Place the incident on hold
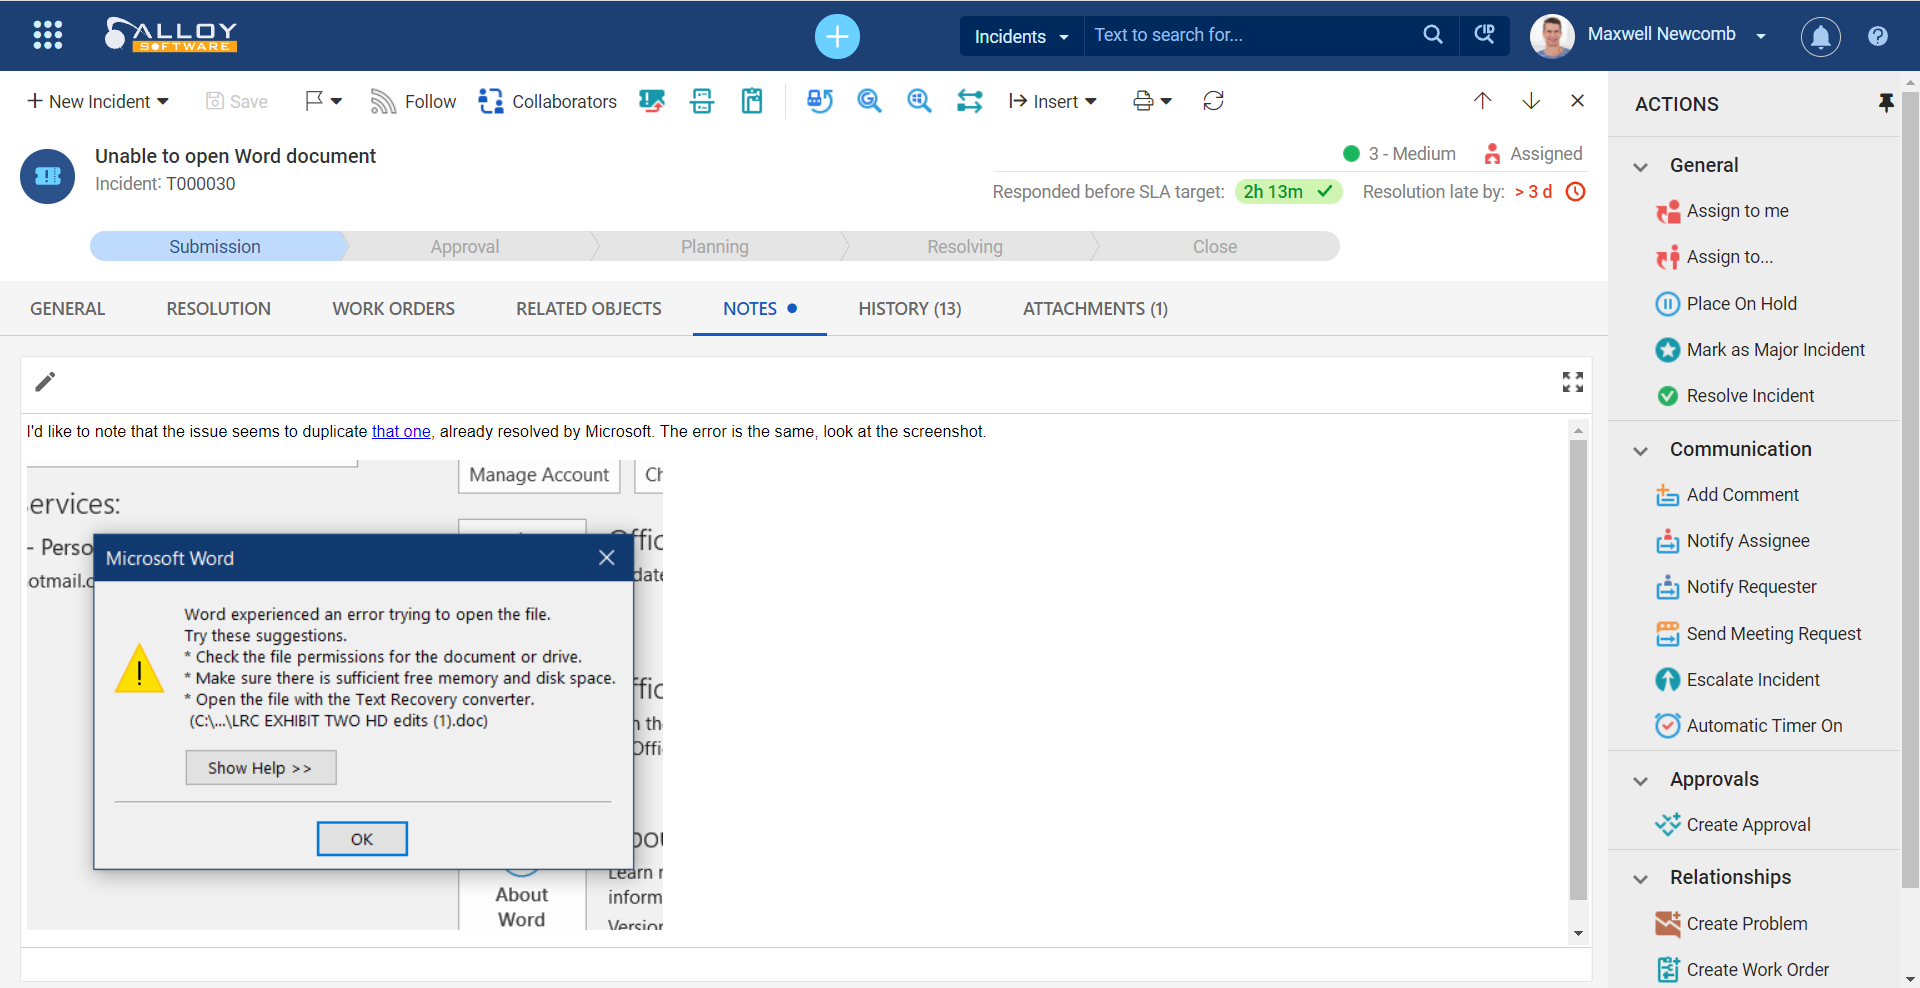This screenshot has width=1920, height=988. (1726, 304)
